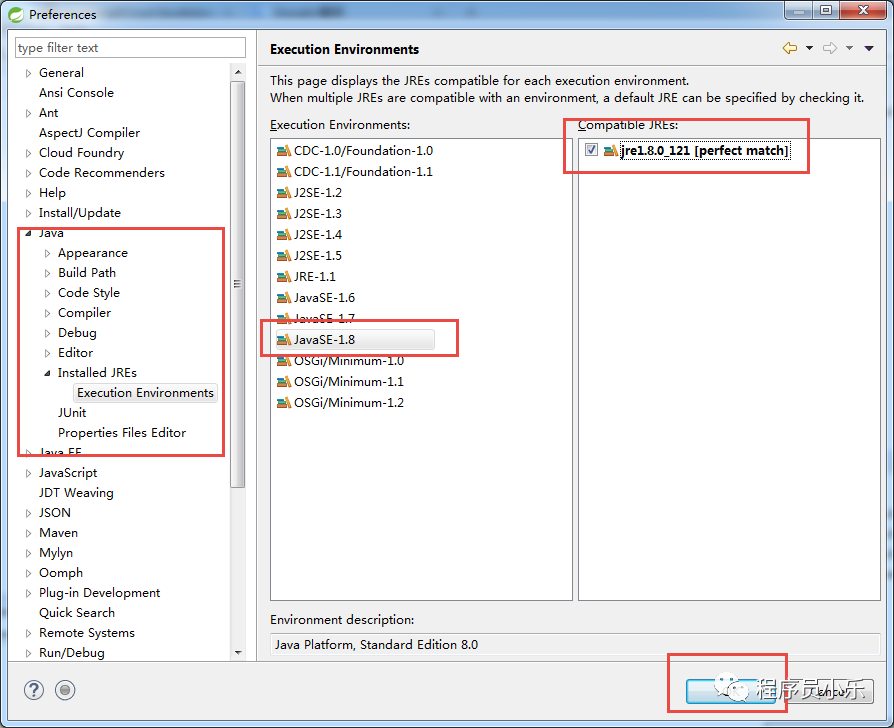The height and width of the screenshot is (728, 894).
Task: Expand the Compiler node
Action: pos(47,314)
